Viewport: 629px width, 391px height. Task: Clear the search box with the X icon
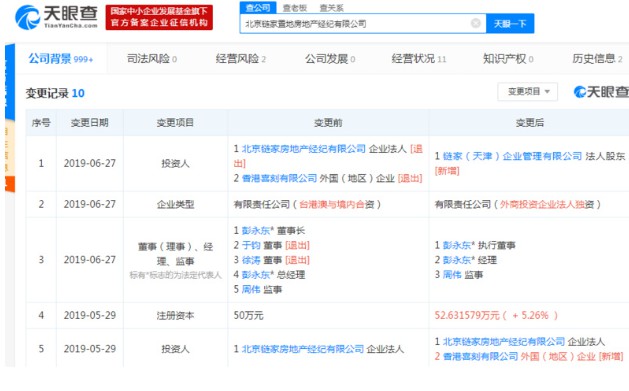click(x=476, y=23)
